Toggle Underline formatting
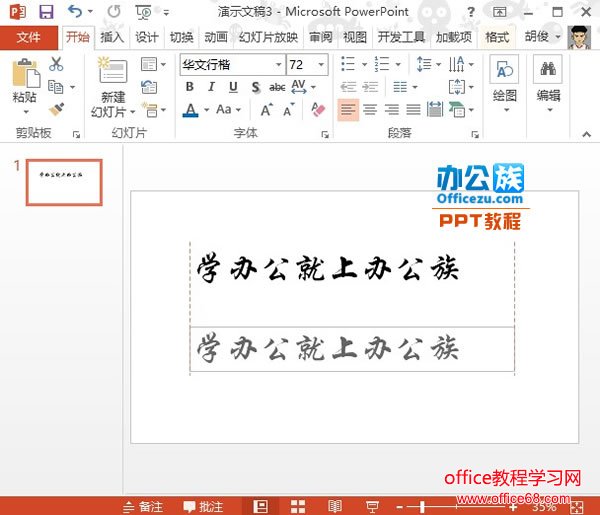Image resolution: width=600 pixels, height=515 pixels. [233, 87]
